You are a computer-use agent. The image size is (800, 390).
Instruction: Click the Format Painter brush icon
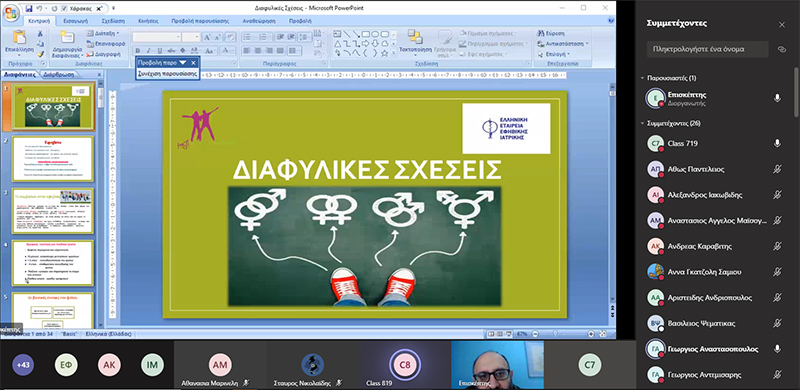[x=40, y=54]
